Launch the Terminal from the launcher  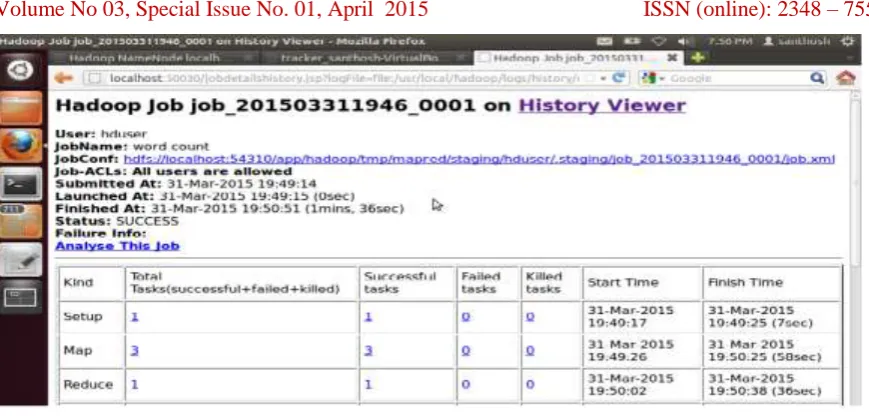[x=21, y=183]
